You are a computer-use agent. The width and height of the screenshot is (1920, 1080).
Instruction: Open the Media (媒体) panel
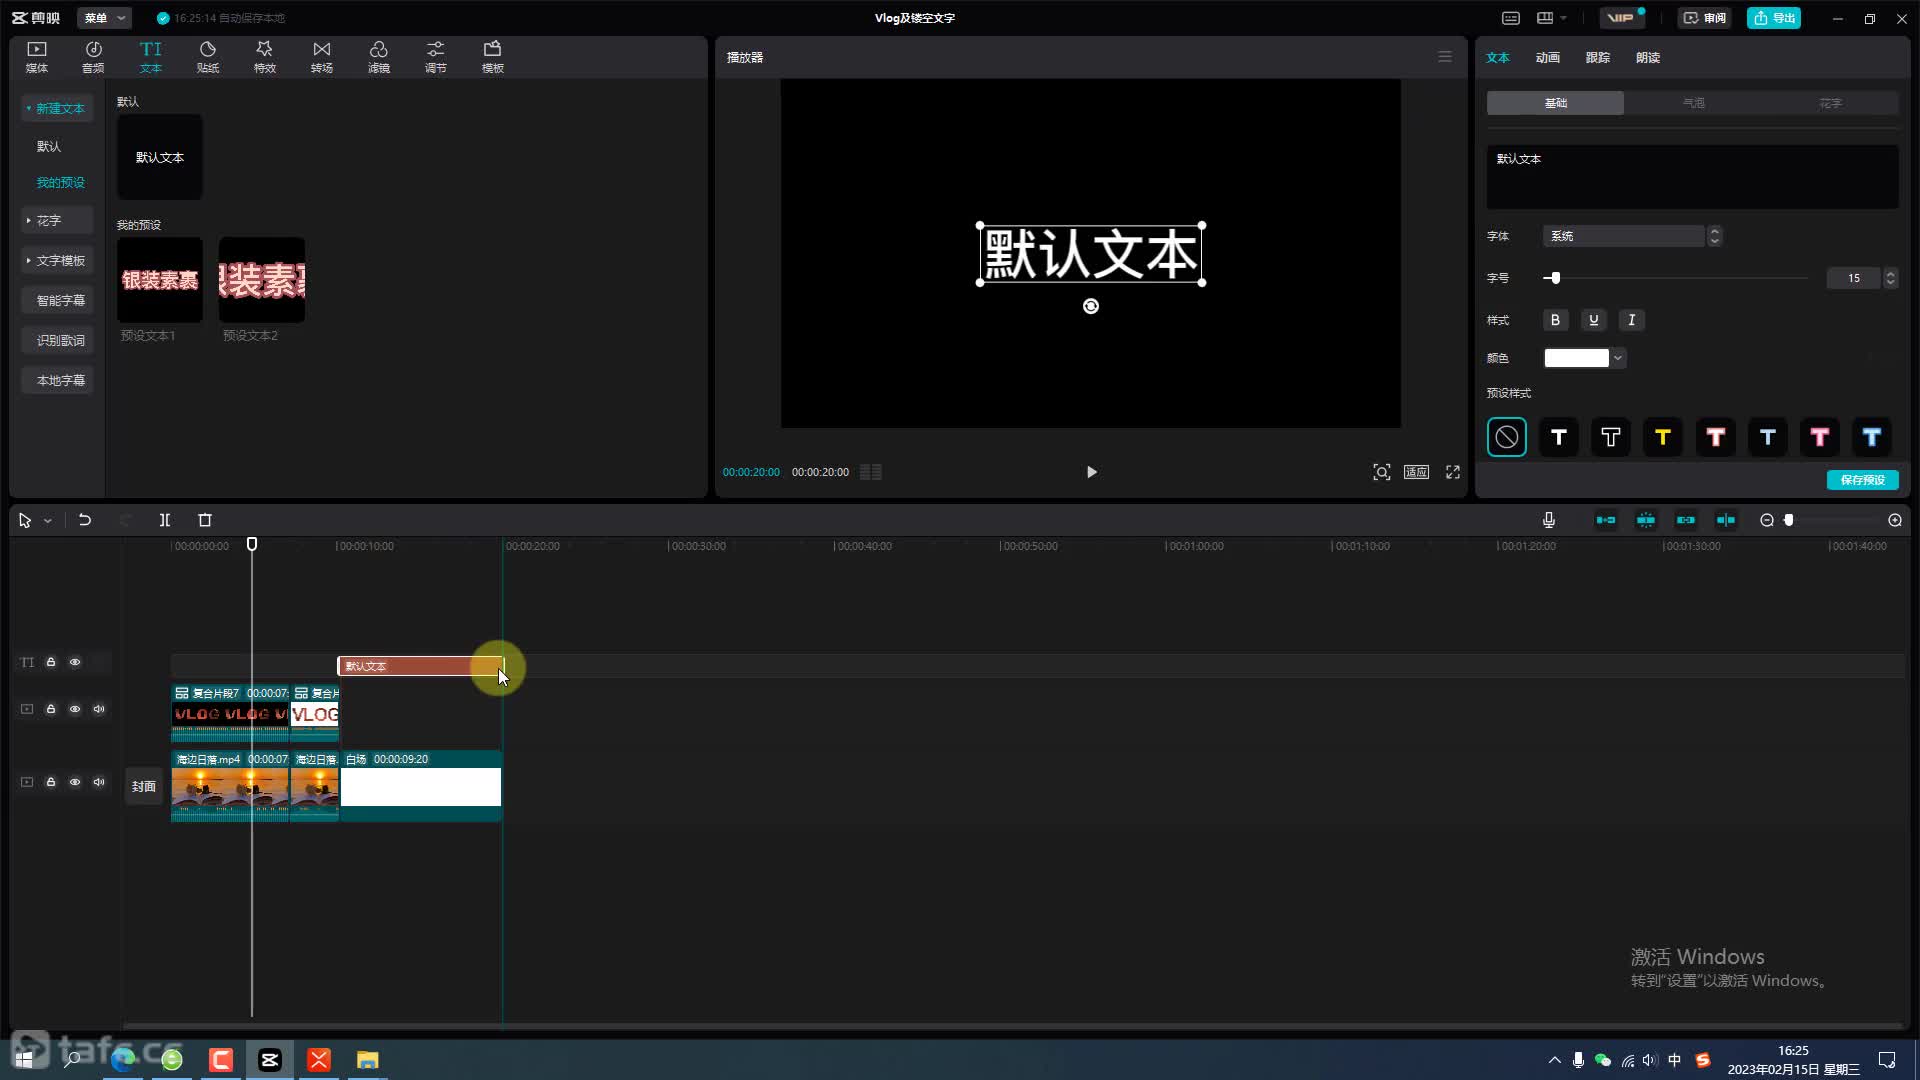point(37,57)
